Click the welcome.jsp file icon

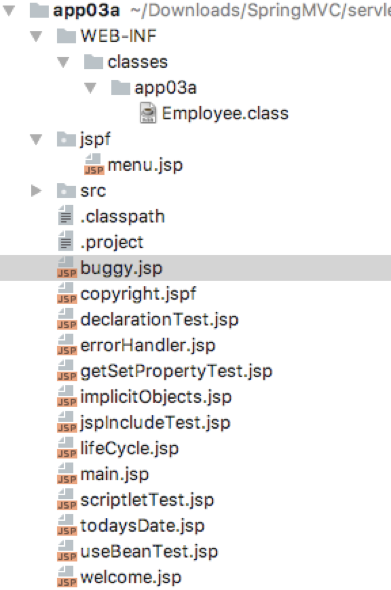pos(67,576)
